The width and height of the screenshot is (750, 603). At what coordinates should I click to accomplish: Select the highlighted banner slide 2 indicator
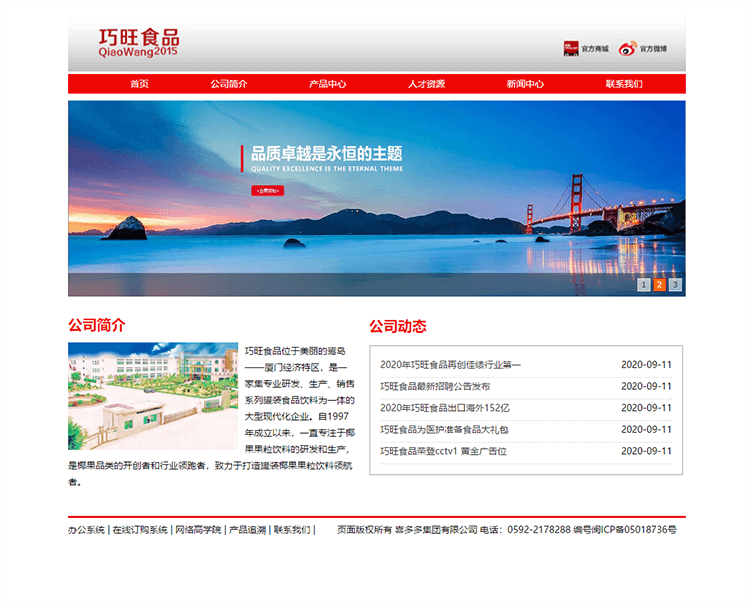tap(659, 285)
